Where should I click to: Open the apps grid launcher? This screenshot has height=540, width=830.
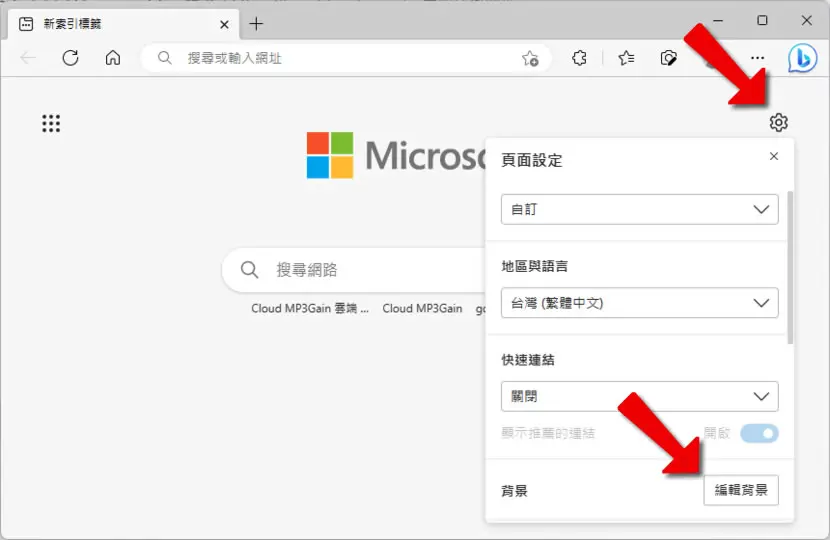pyautogui.click(x=51, y=123)
